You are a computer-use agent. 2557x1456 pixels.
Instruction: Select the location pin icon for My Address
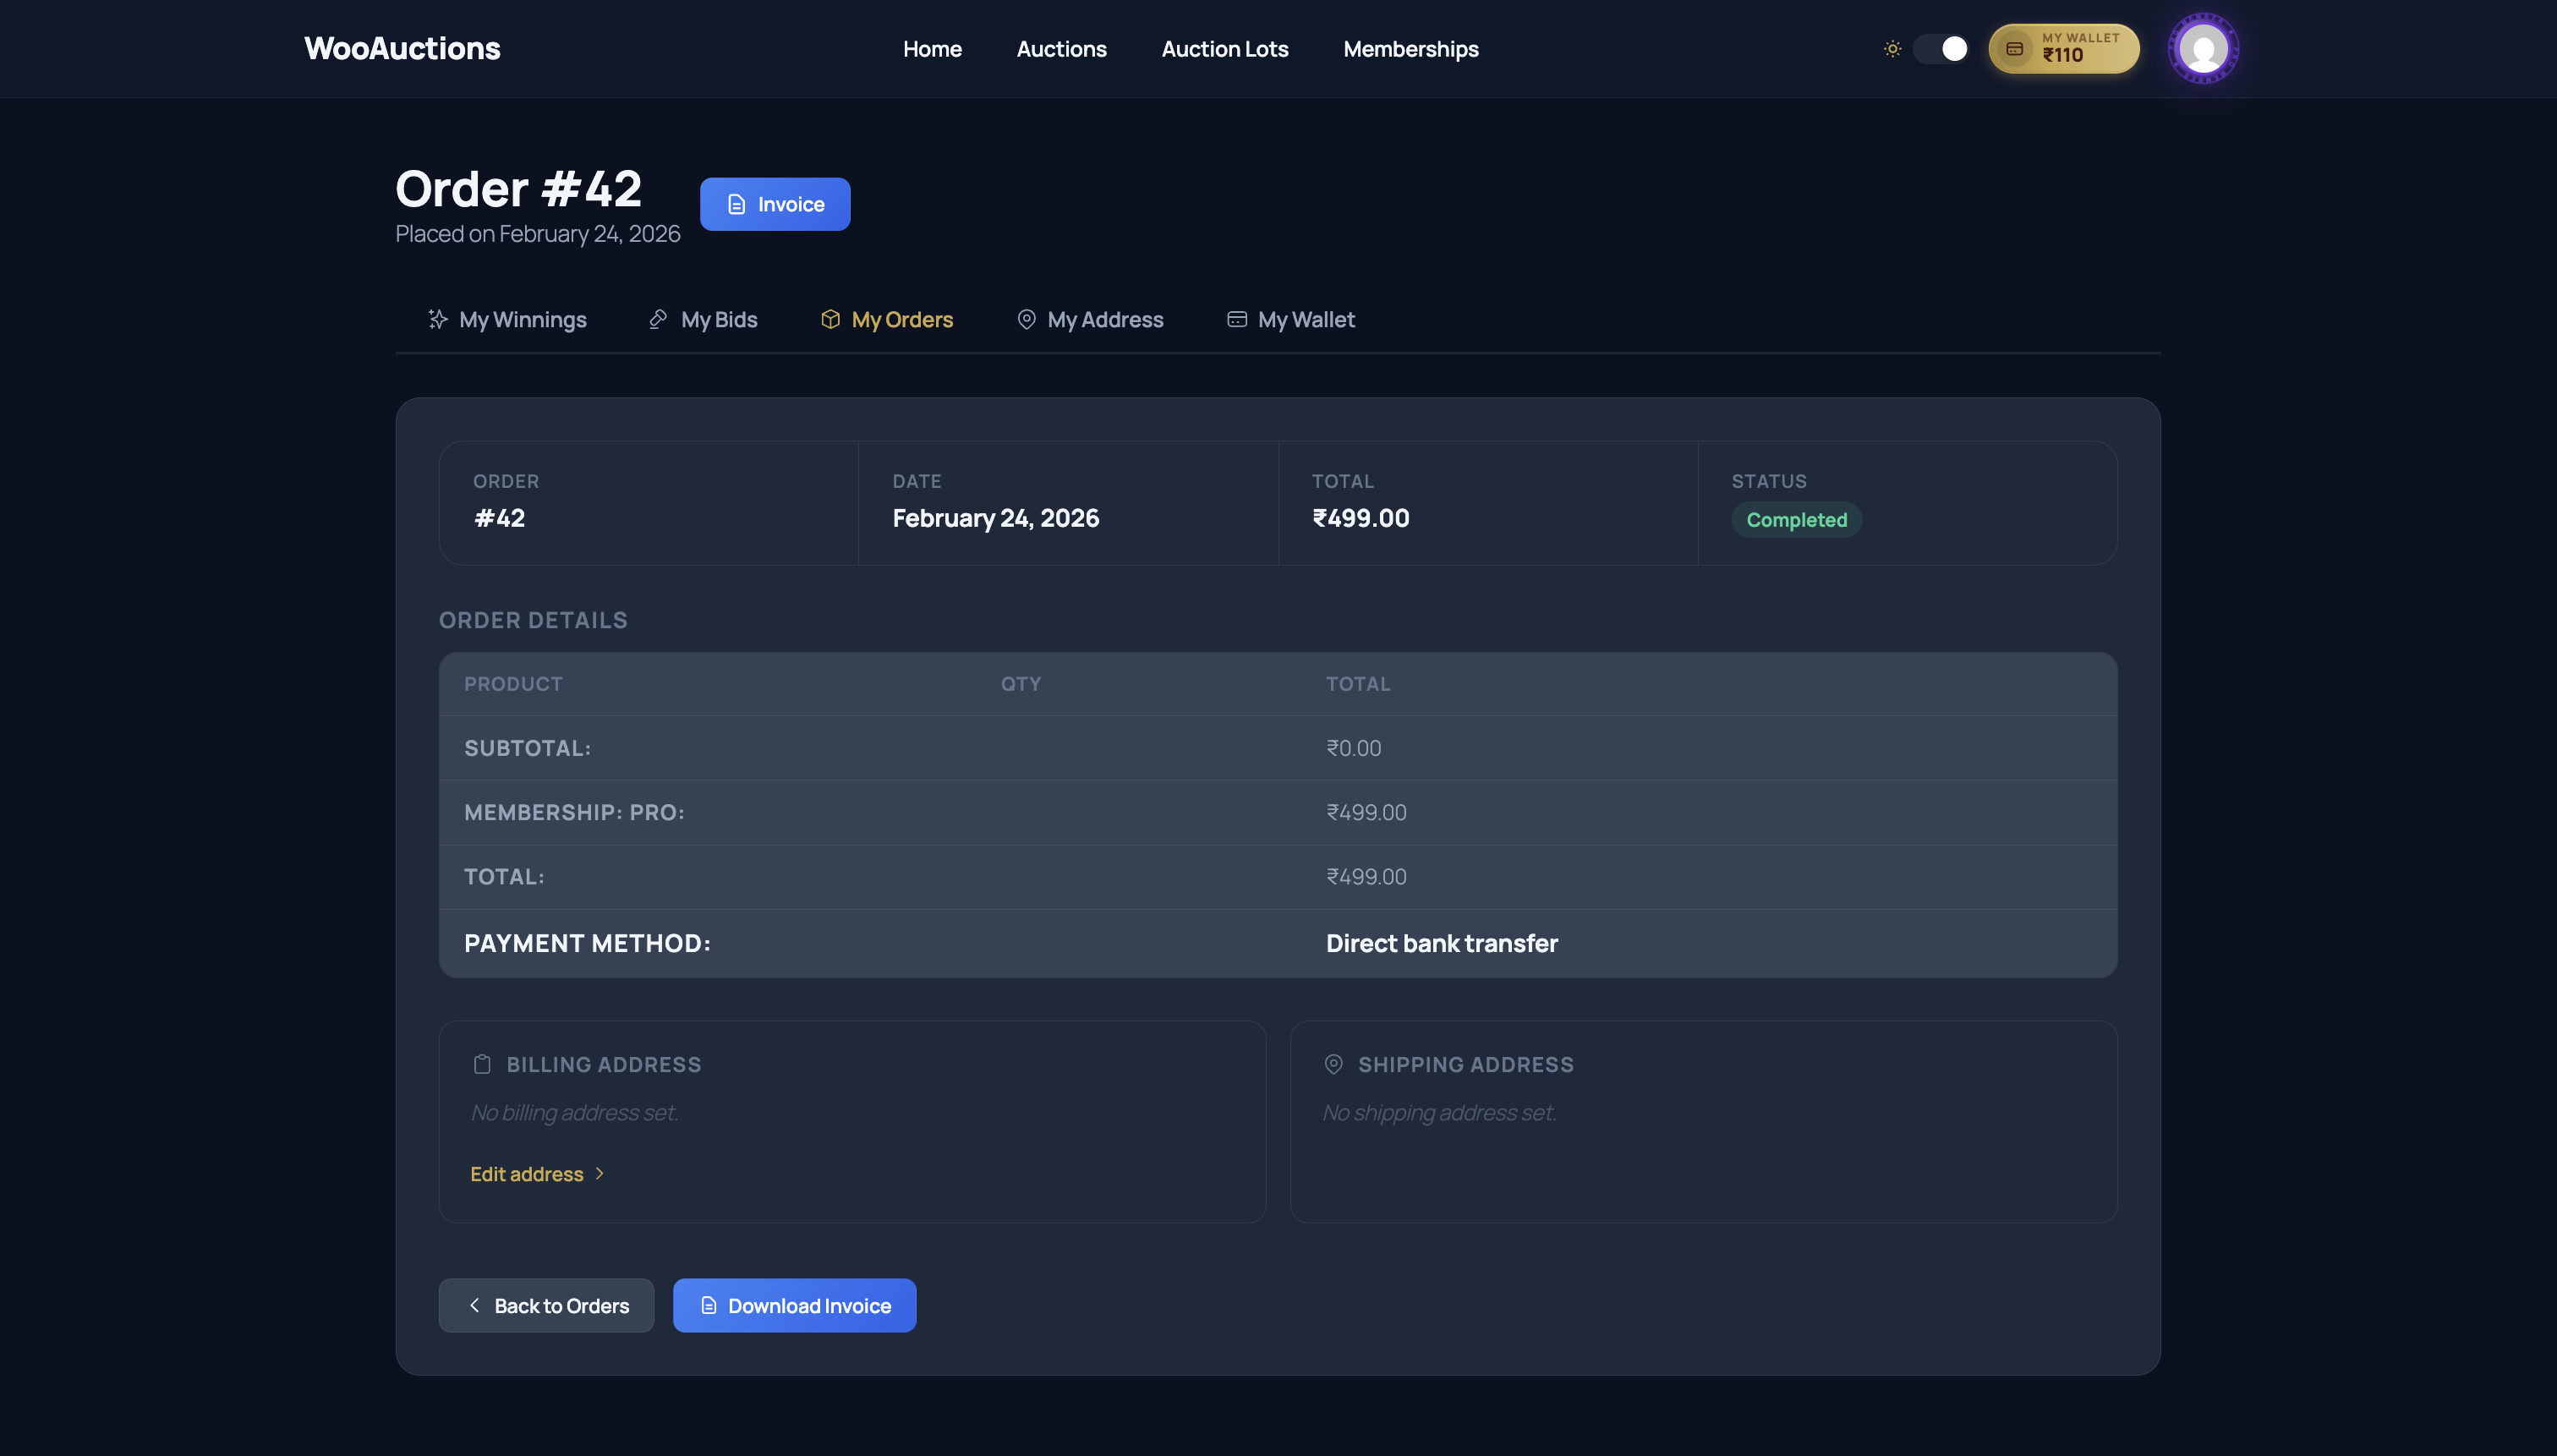click(x=1027, y=319)
